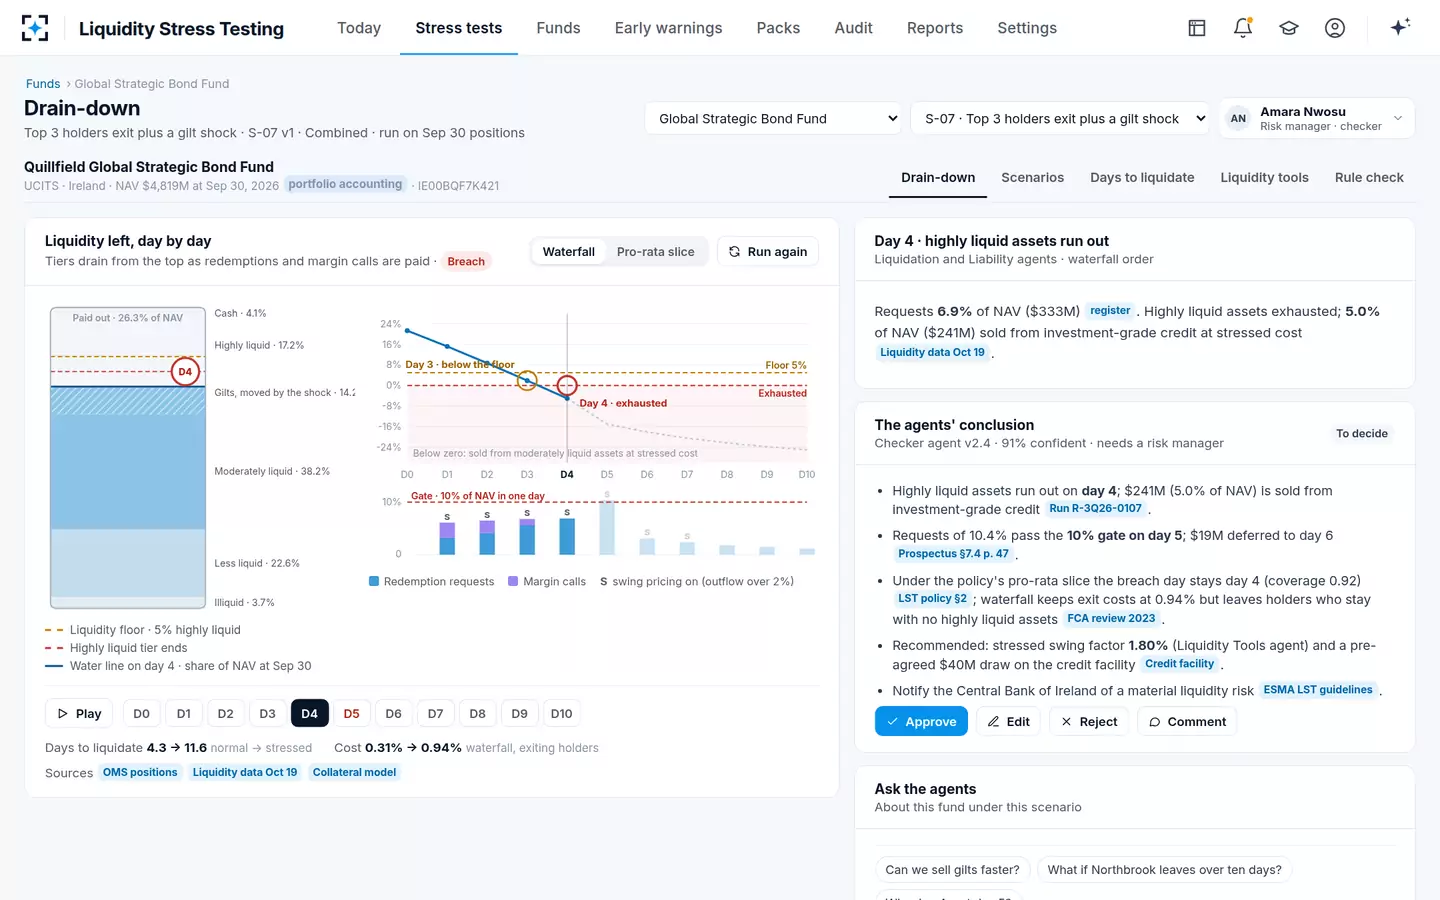Switch to the Days to liquidate tab

click(1142, 178)
